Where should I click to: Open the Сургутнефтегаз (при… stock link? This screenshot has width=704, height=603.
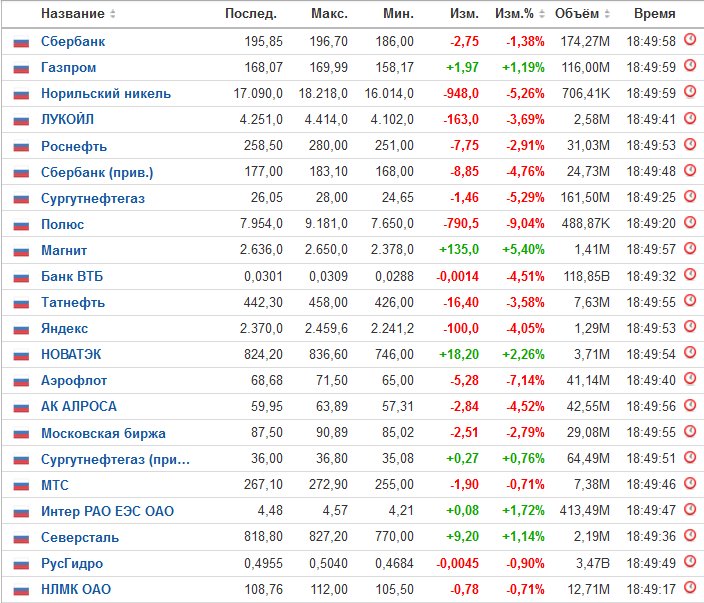(x=115, y=459)
